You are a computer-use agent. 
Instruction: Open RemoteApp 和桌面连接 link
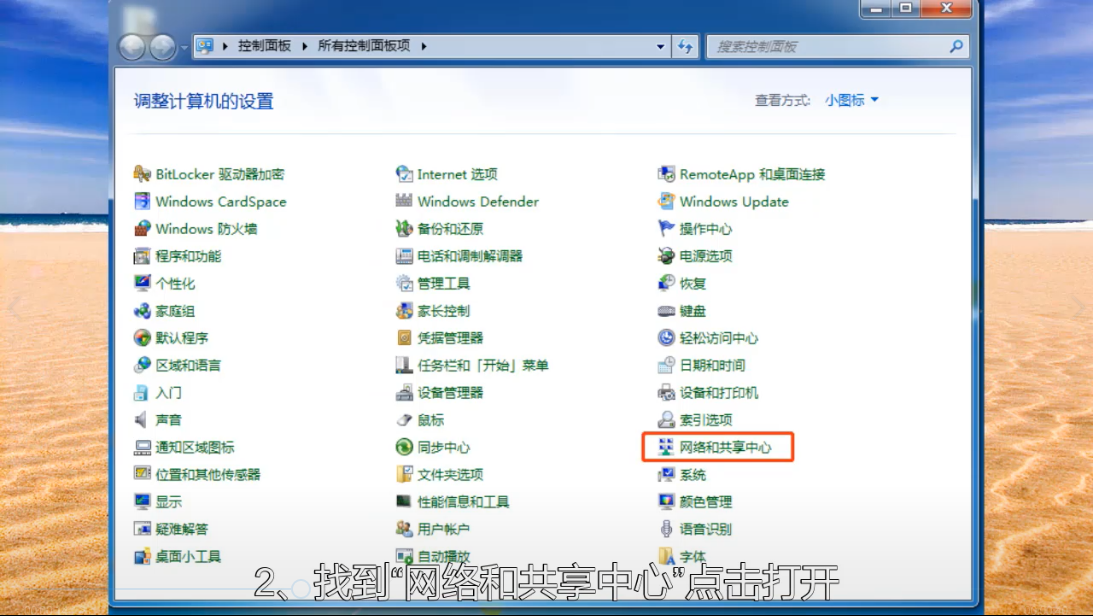(752, 174)
